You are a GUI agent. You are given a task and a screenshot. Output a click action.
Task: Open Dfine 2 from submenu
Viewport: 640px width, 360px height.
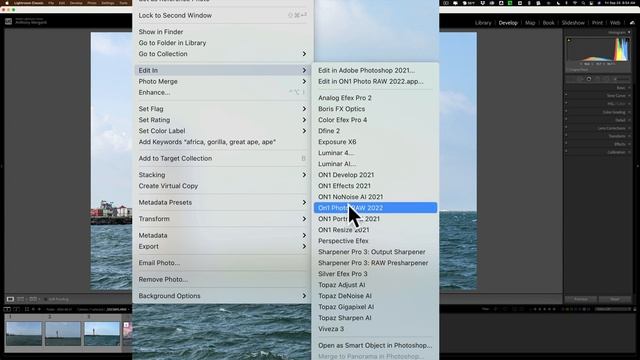click(329, 131)
